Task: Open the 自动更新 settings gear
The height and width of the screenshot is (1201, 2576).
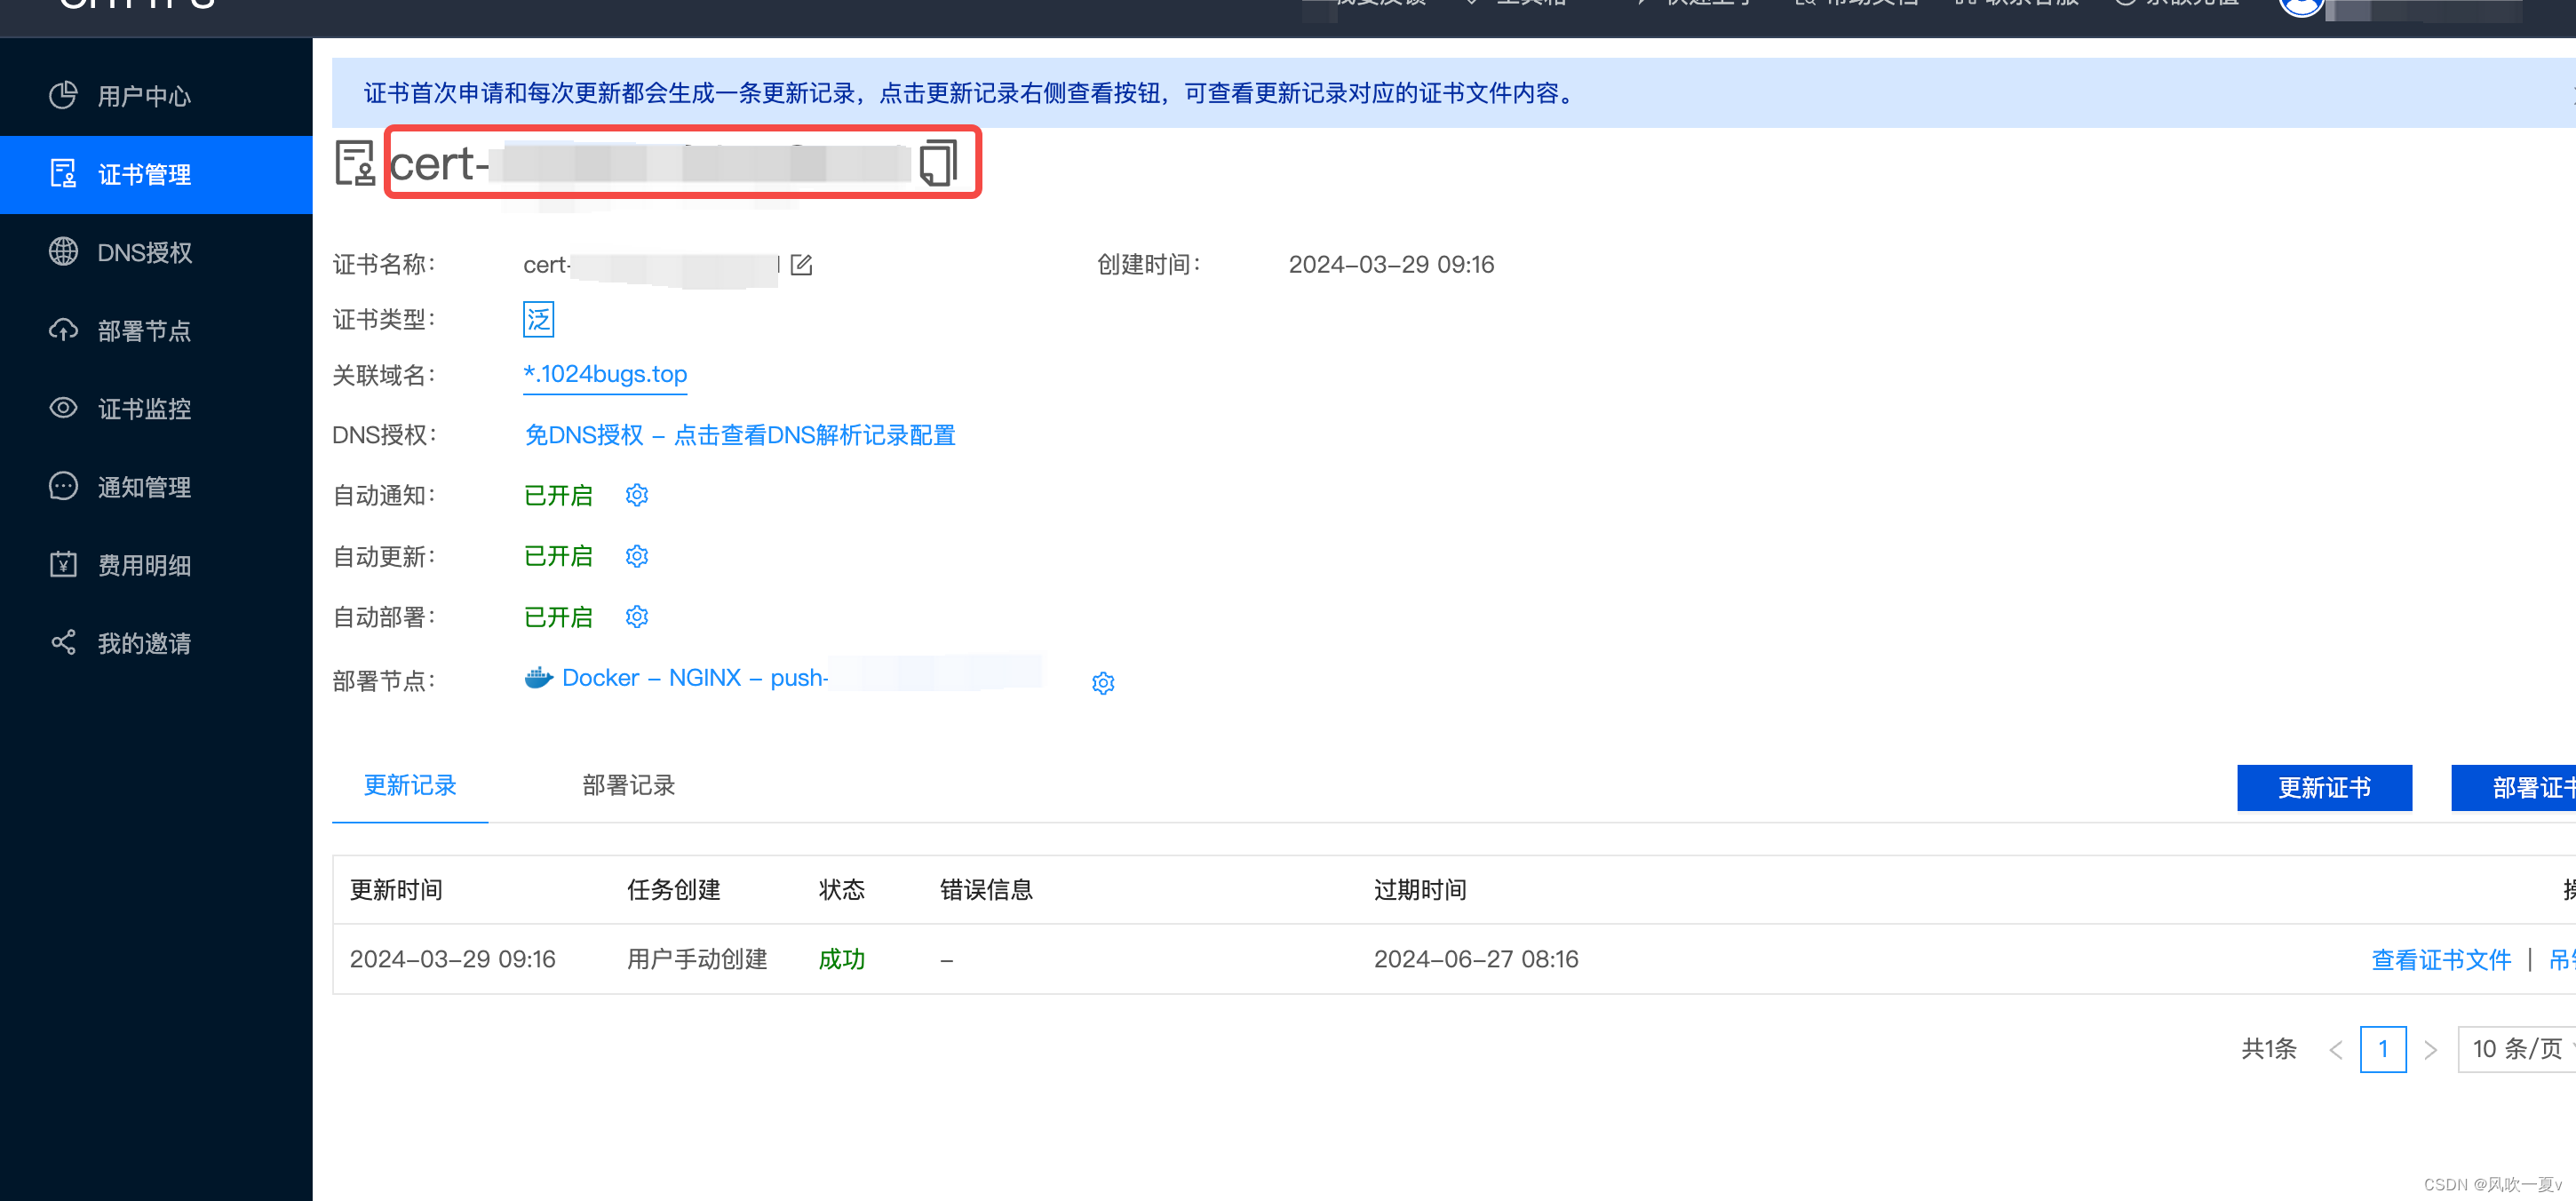Action: [x=637, y=556]
